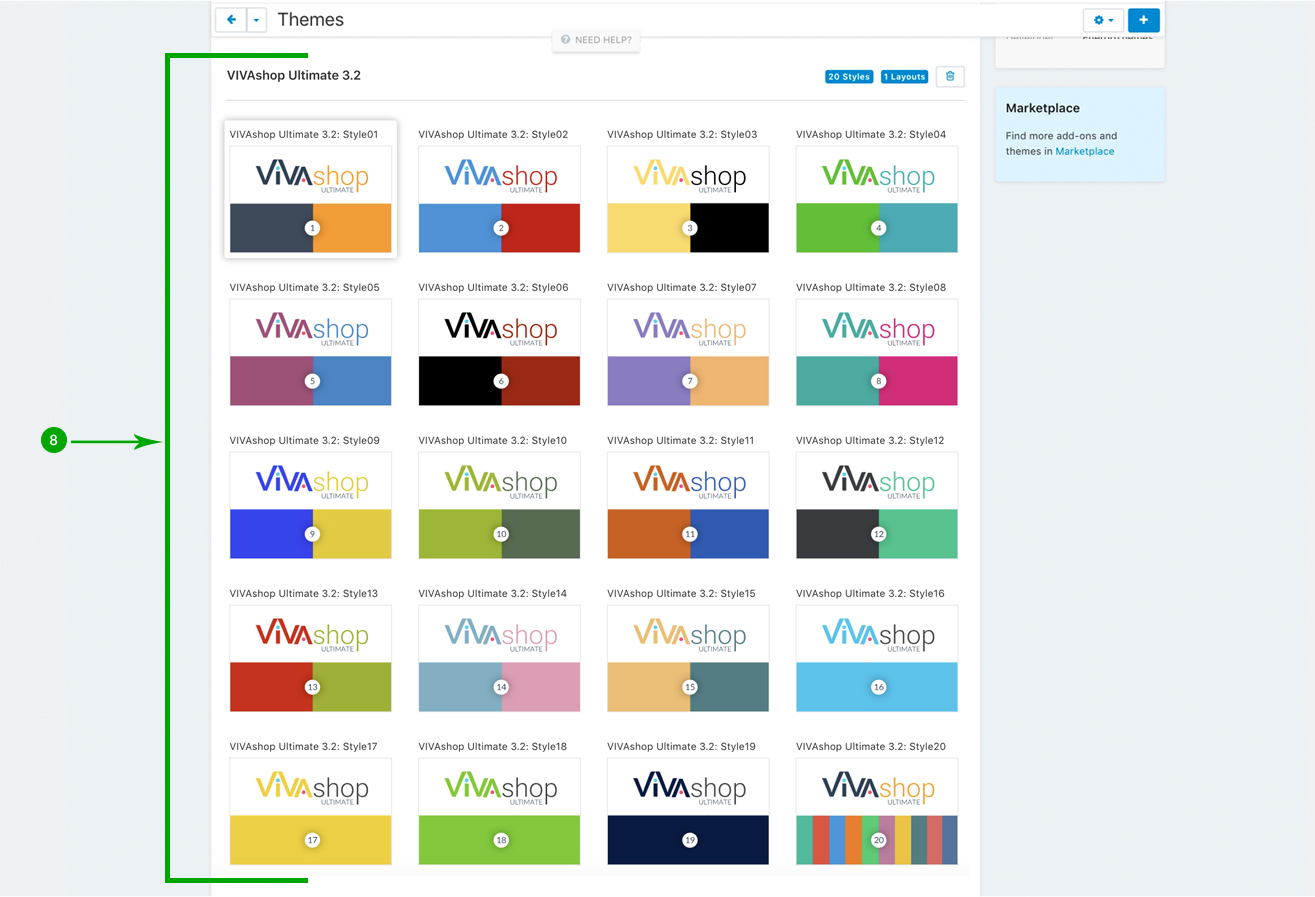Click the blue plus add button
The height and width of the screenshot is (897, 1315).
[1143, 20]
